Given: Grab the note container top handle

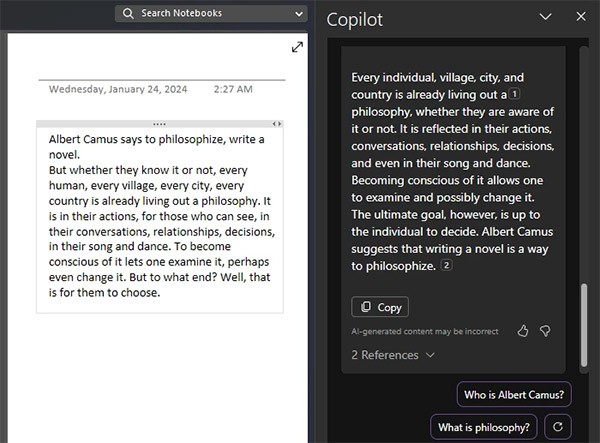Looking at the screenshot, I should [x=159, y=123].
